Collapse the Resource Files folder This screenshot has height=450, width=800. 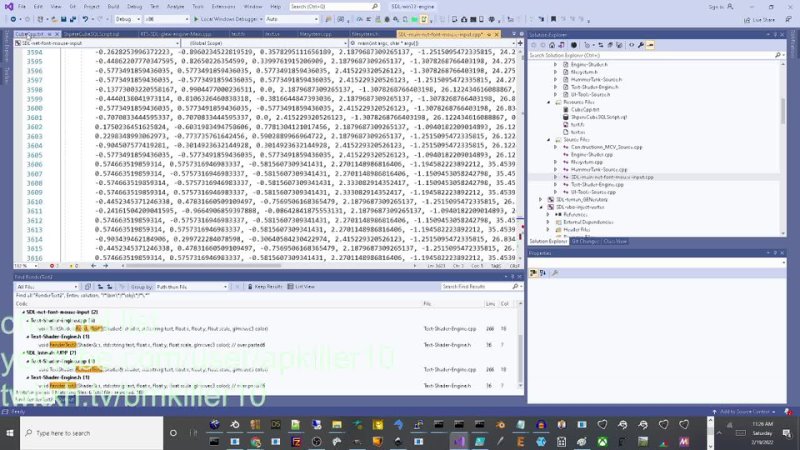(549, 102)
